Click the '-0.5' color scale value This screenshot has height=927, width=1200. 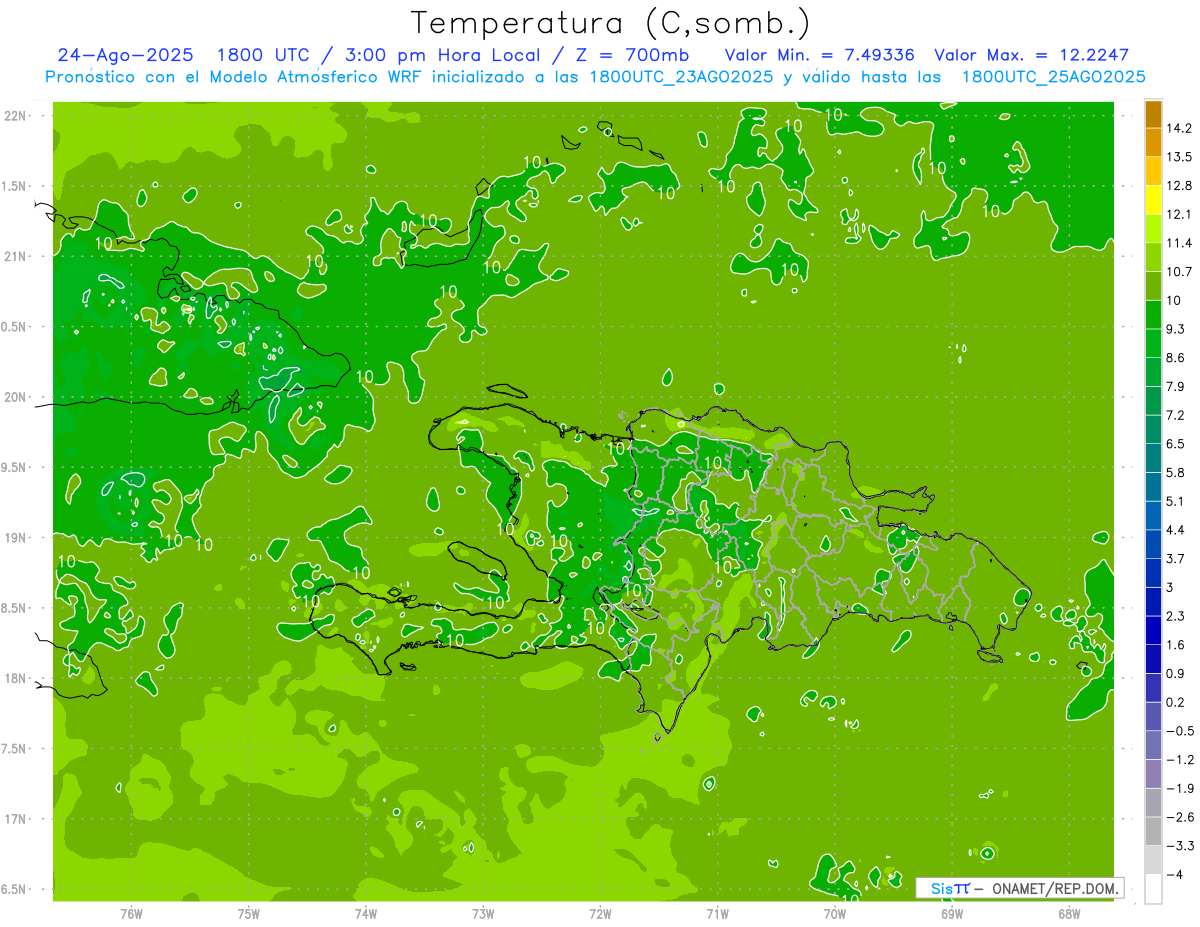click(x=1180, y=731)
